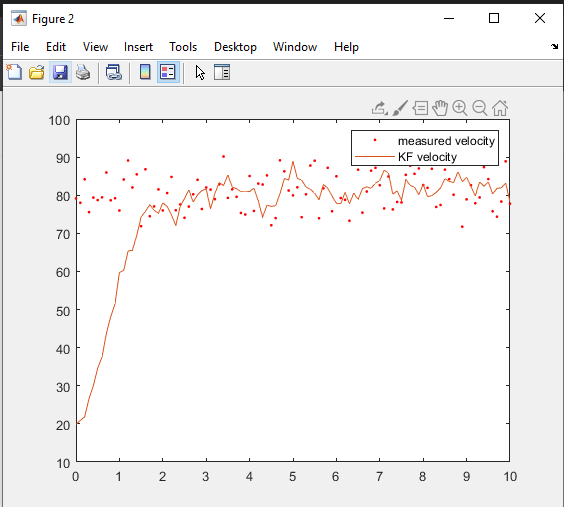Viewport: 564px width, 507px height.
Task: Open the Window menu
Action: pos(295,47)
